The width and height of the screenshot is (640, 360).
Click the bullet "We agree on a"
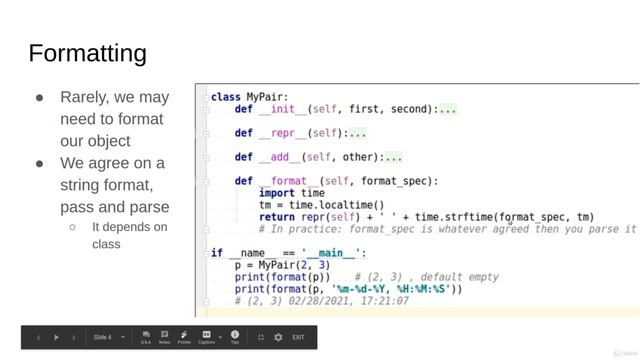(x=112, y=163)
